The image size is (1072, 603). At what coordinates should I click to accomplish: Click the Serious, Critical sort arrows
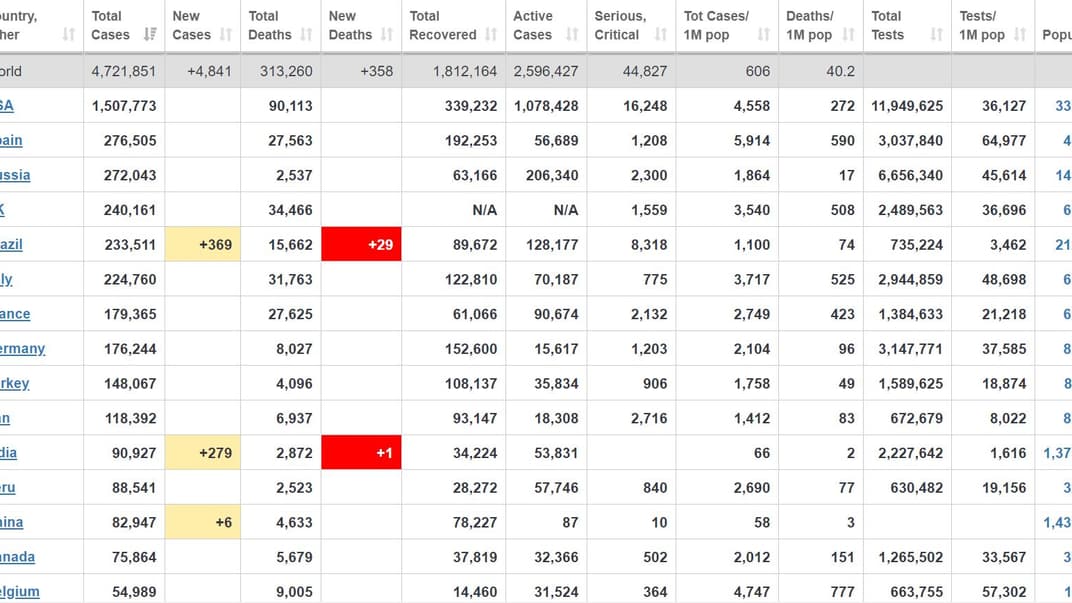pos(661,34)
